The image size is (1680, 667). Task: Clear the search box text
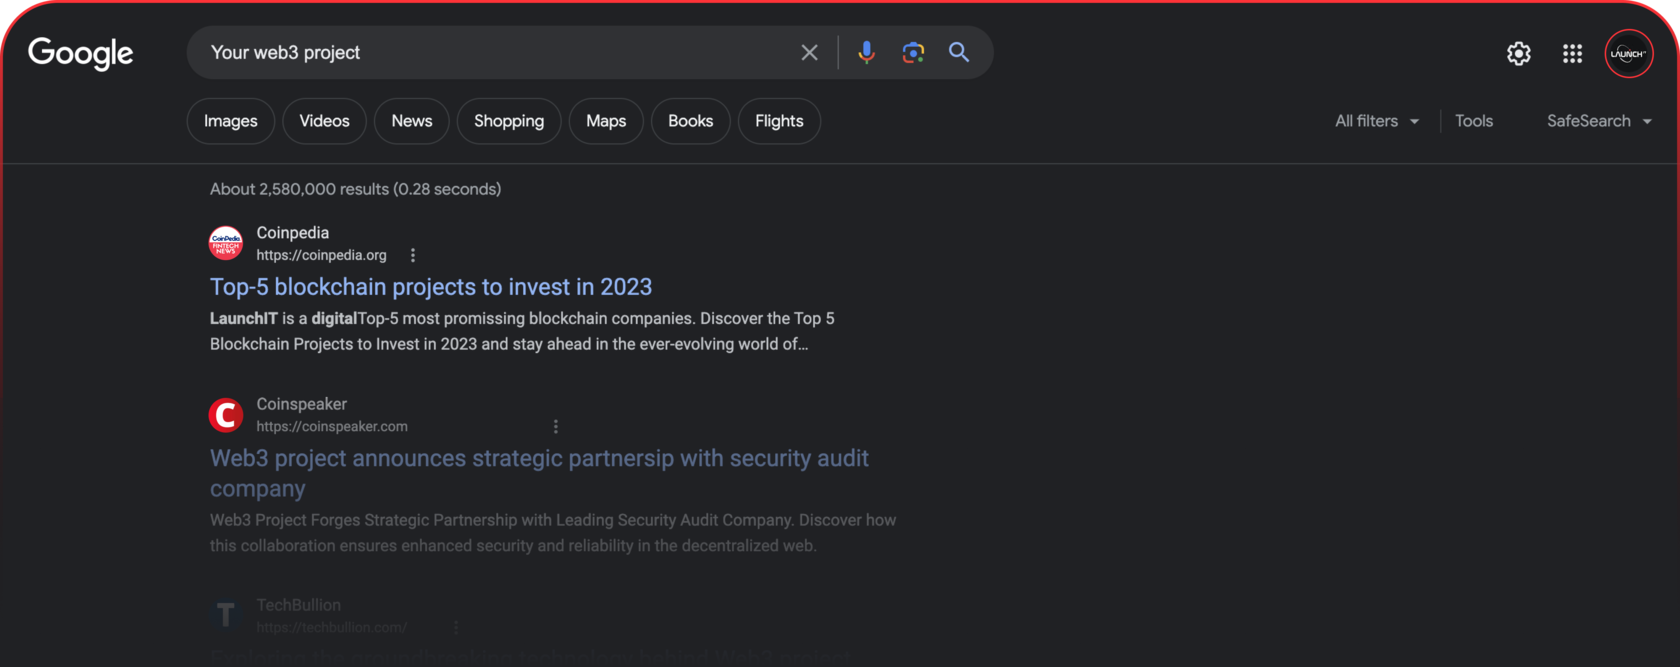tap(809, 53)
